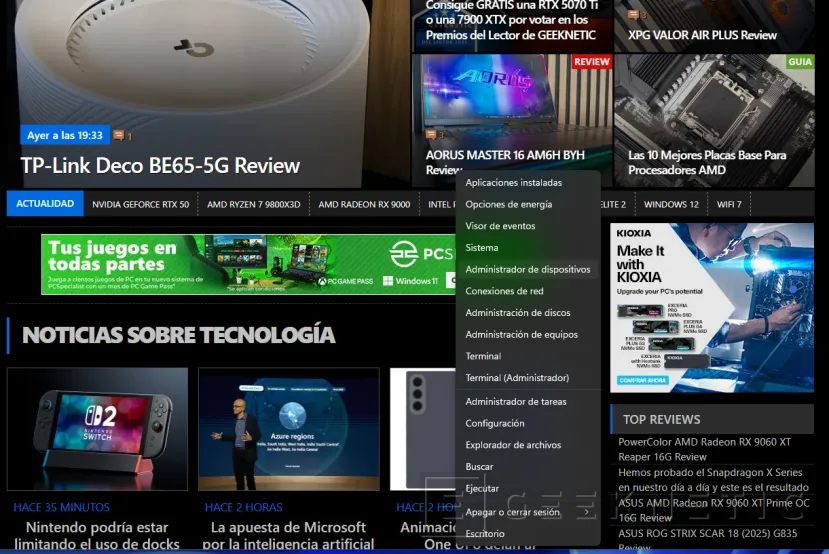
Task: Open the gray smartphone article thumbnail
Action: pos(423,429)
